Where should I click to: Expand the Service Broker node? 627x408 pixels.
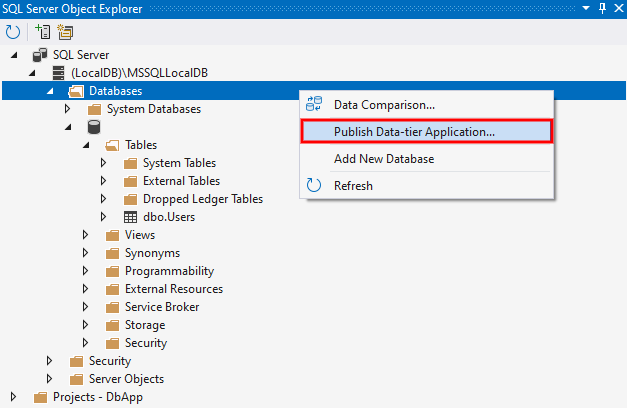85,307
